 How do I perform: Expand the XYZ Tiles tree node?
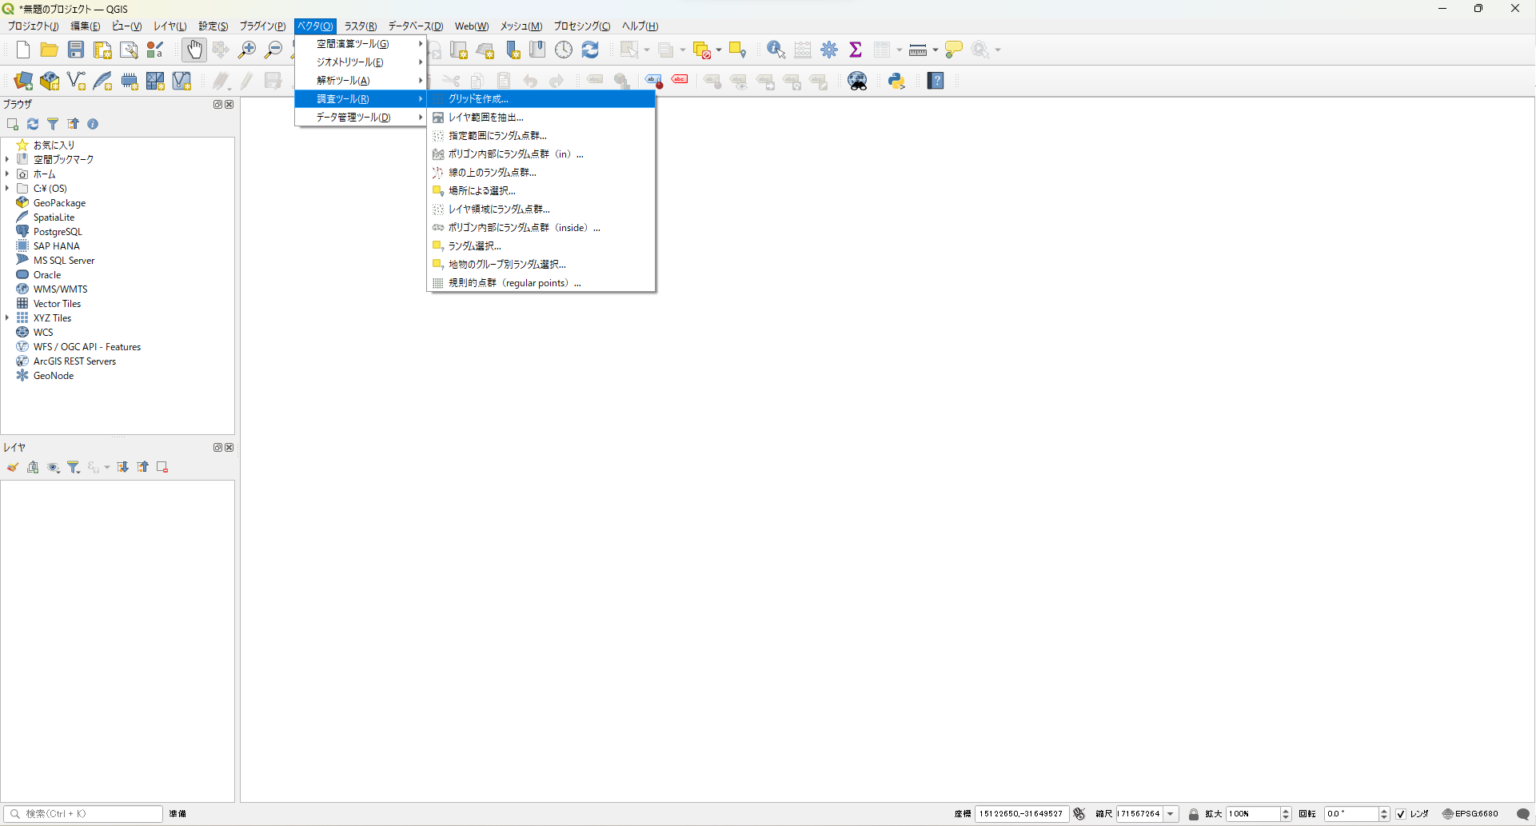click(7, 318)
